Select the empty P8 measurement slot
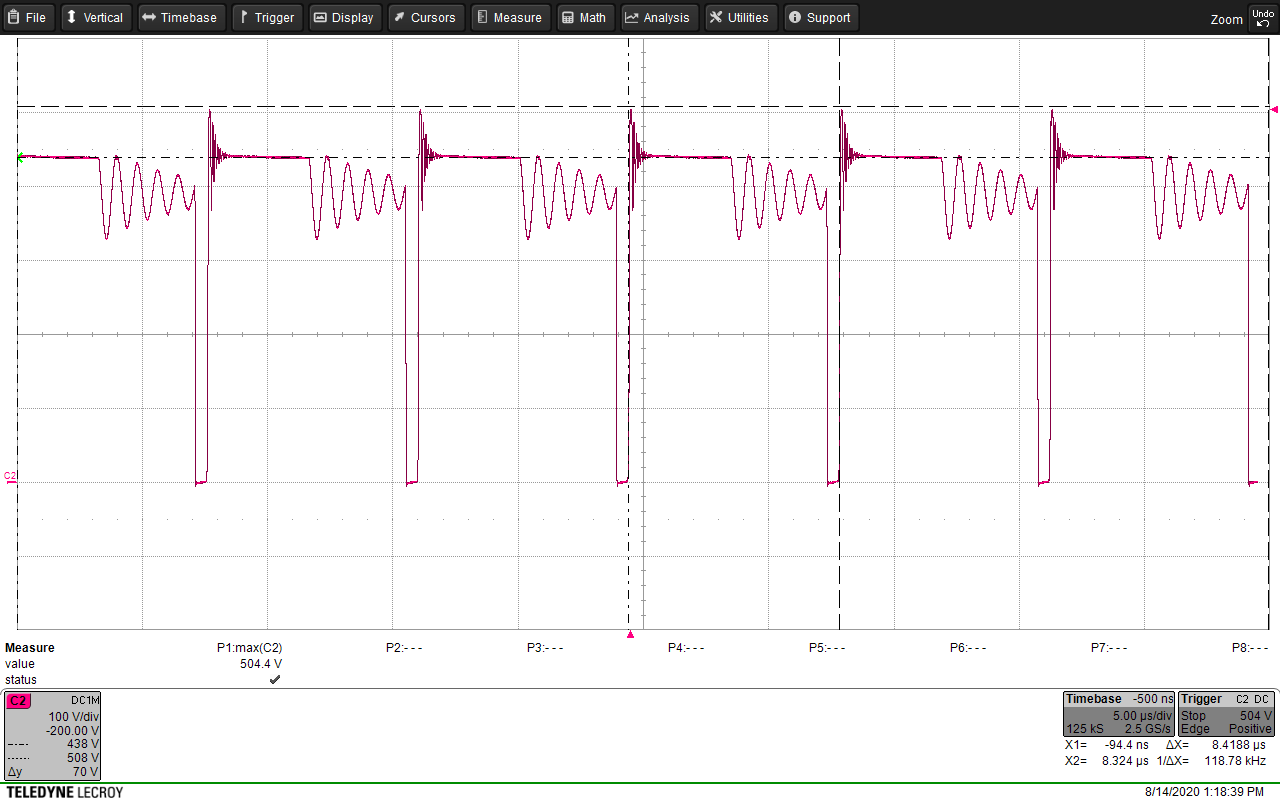The width and height of the screenshot is (1280, 800). click(x=1250, y=648)
